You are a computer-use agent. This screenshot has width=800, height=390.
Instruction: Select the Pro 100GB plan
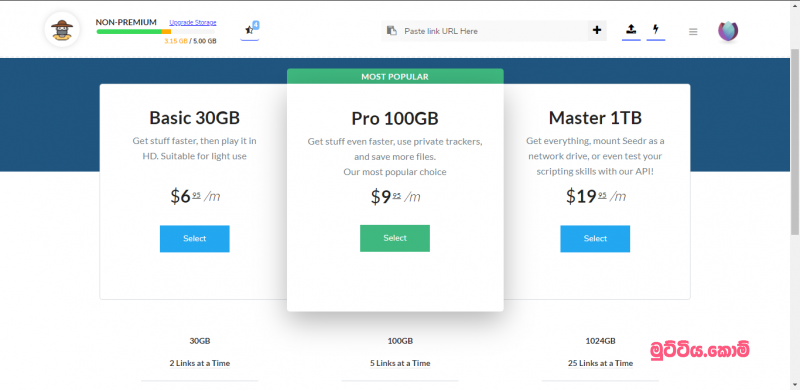click(395, 238)
